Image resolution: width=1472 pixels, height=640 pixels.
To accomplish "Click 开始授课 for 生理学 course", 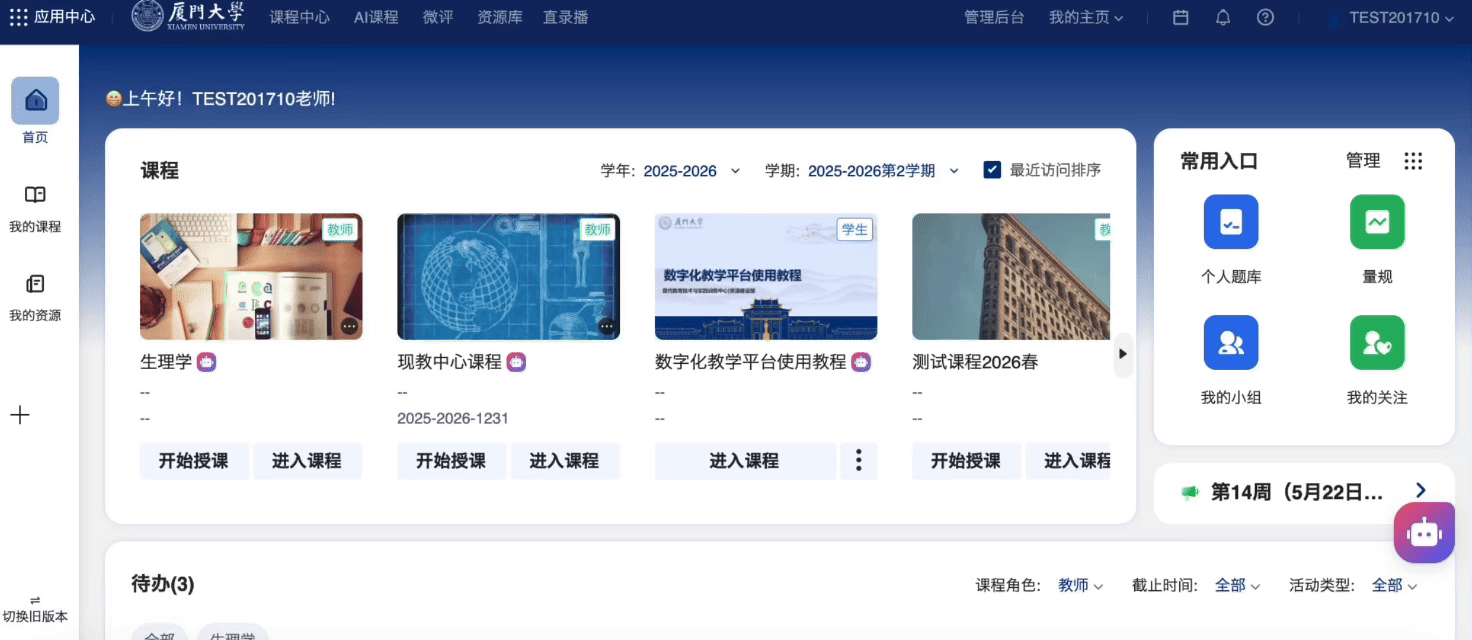I will (x=194, y=461).
